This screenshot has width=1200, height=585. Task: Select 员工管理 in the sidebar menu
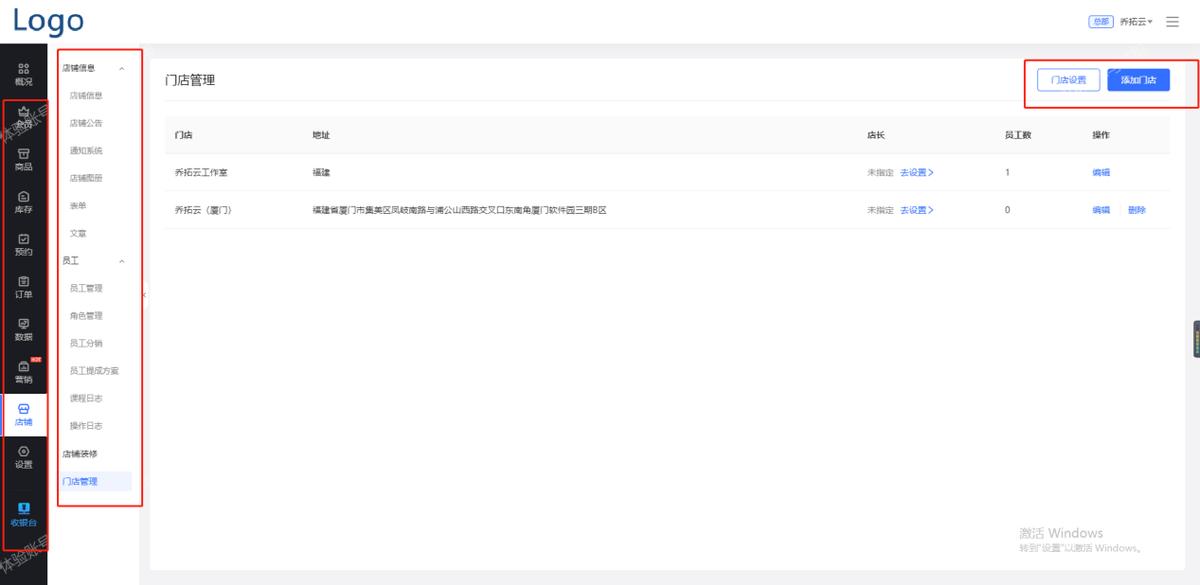click(85, 287)
